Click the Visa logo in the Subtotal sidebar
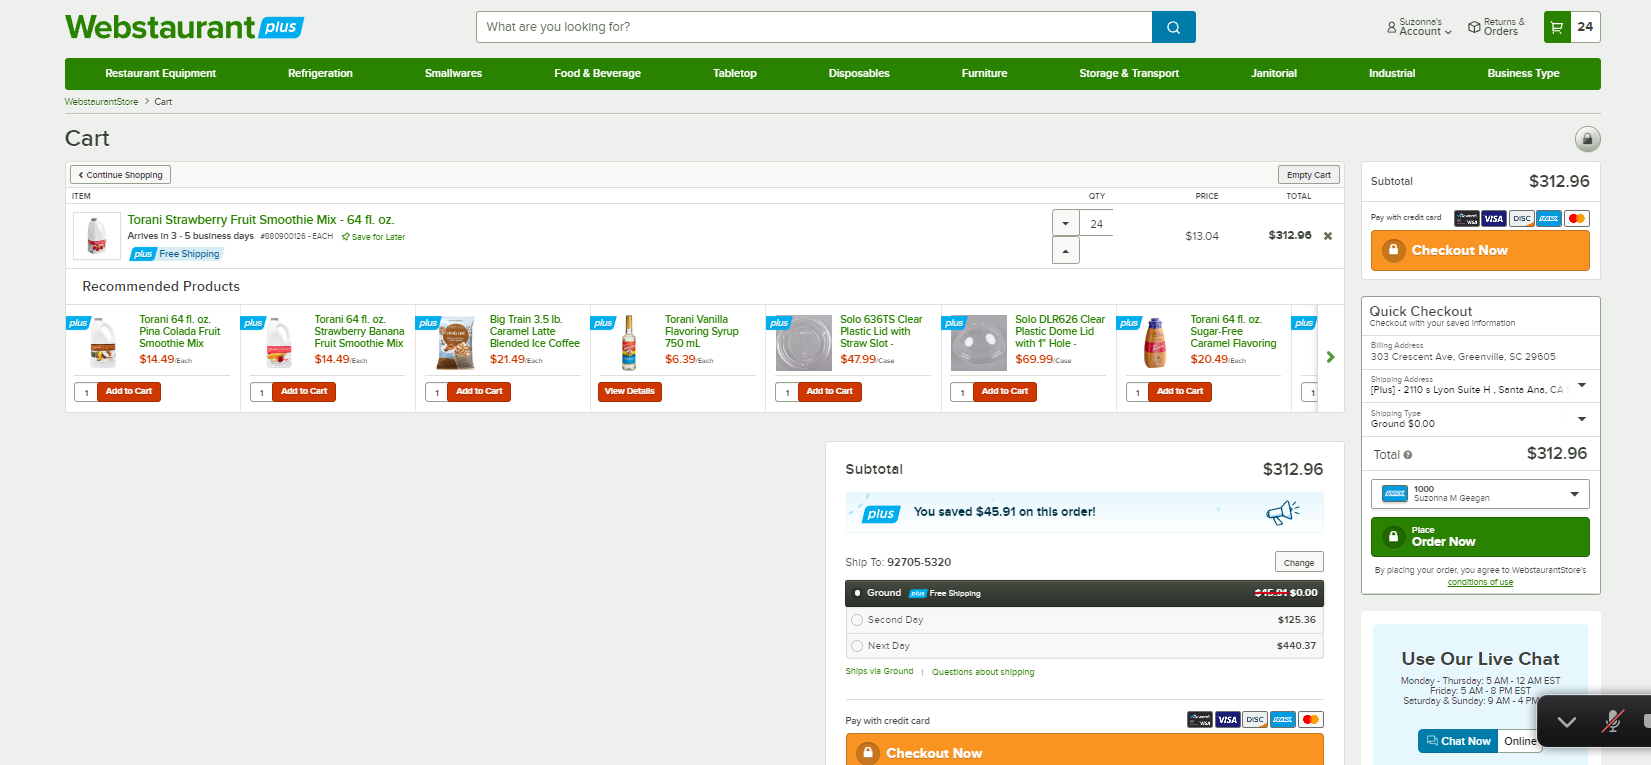 coord(1493,218)
